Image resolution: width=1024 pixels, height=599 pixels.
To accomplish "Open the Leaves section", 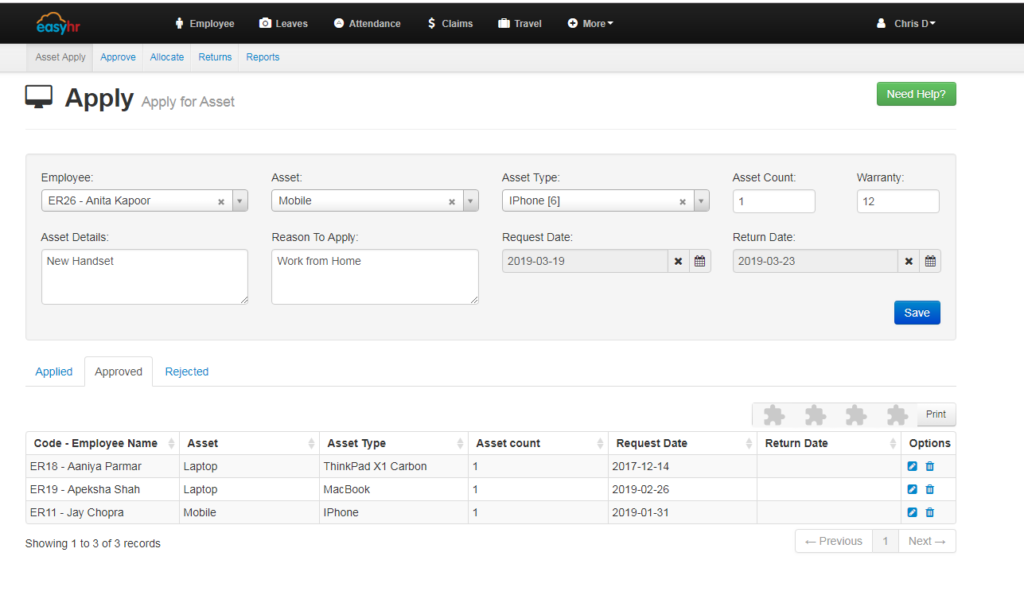I will (x=283, y=23).
